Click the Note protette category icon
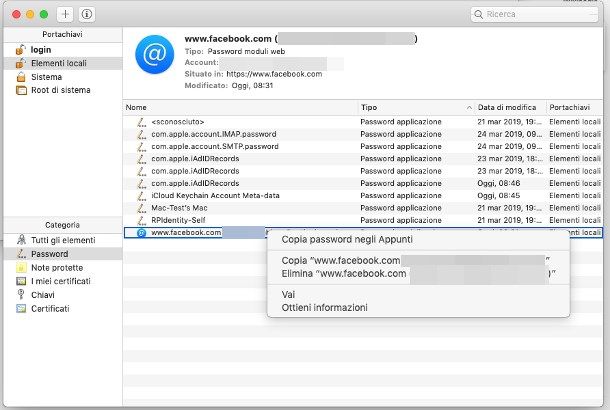Viewport: 610px width, 410px height. coord(21,268)
